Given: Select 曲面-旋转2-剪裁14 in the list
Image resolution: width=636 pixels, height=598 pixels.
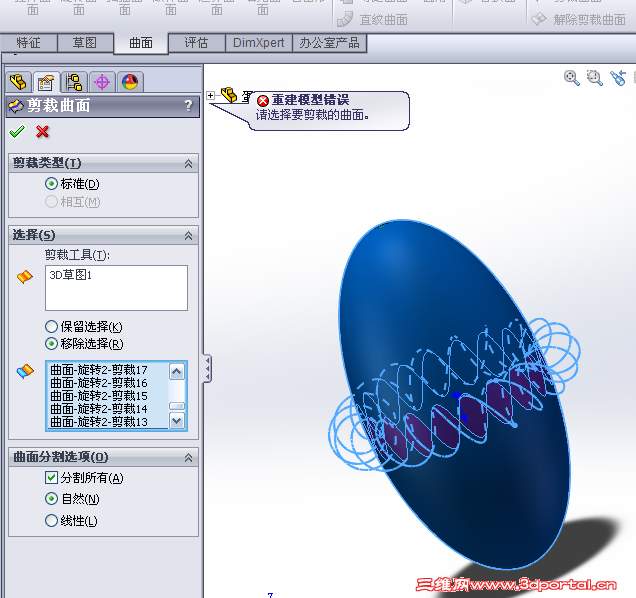Looking at the screenshot, I should (99, 409).
